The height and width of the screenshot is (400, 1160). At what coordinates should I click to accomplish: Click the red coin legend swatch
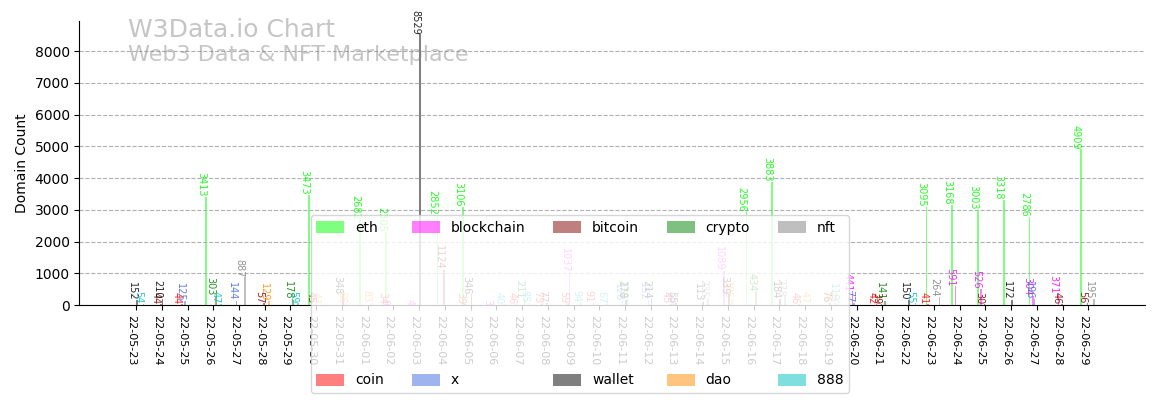coord(330,380)
